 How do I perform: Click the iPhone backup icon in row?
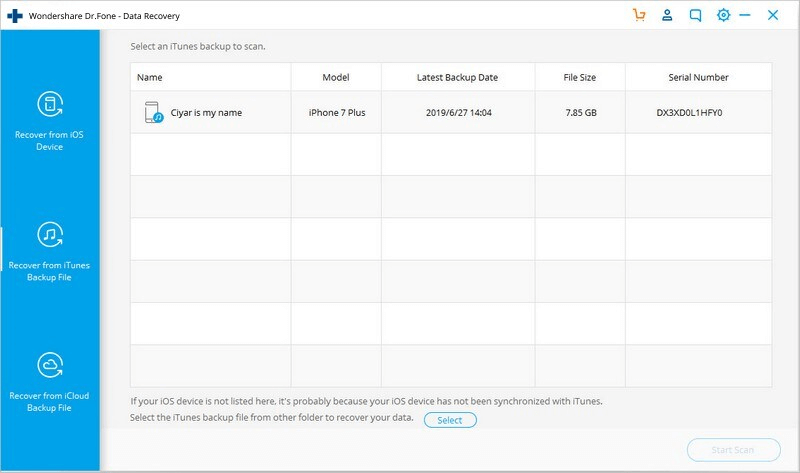(x=154, y=113)
